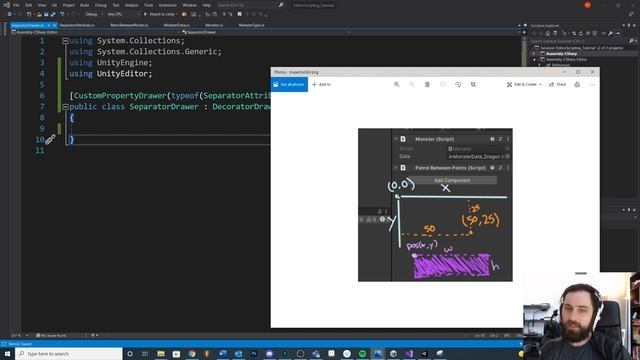Viewport: 640px width, 360px height.
Task: Click the Save icon in the toolbar
Action: pyautogui.click(x=46, y=14)
